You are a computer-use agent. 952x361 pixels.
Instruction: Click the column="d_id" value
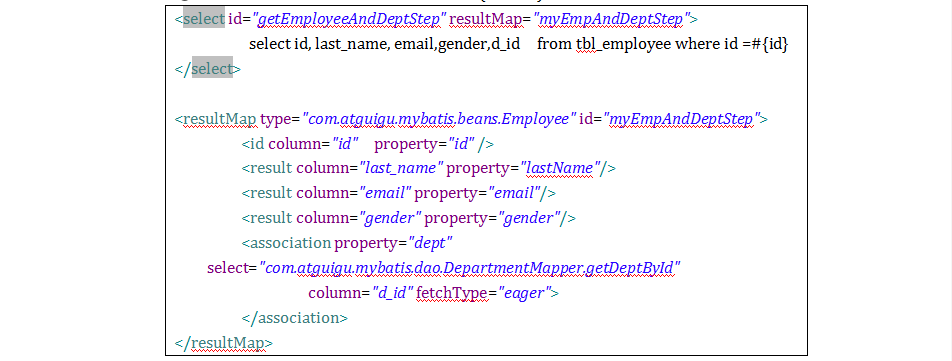(393, 293)
